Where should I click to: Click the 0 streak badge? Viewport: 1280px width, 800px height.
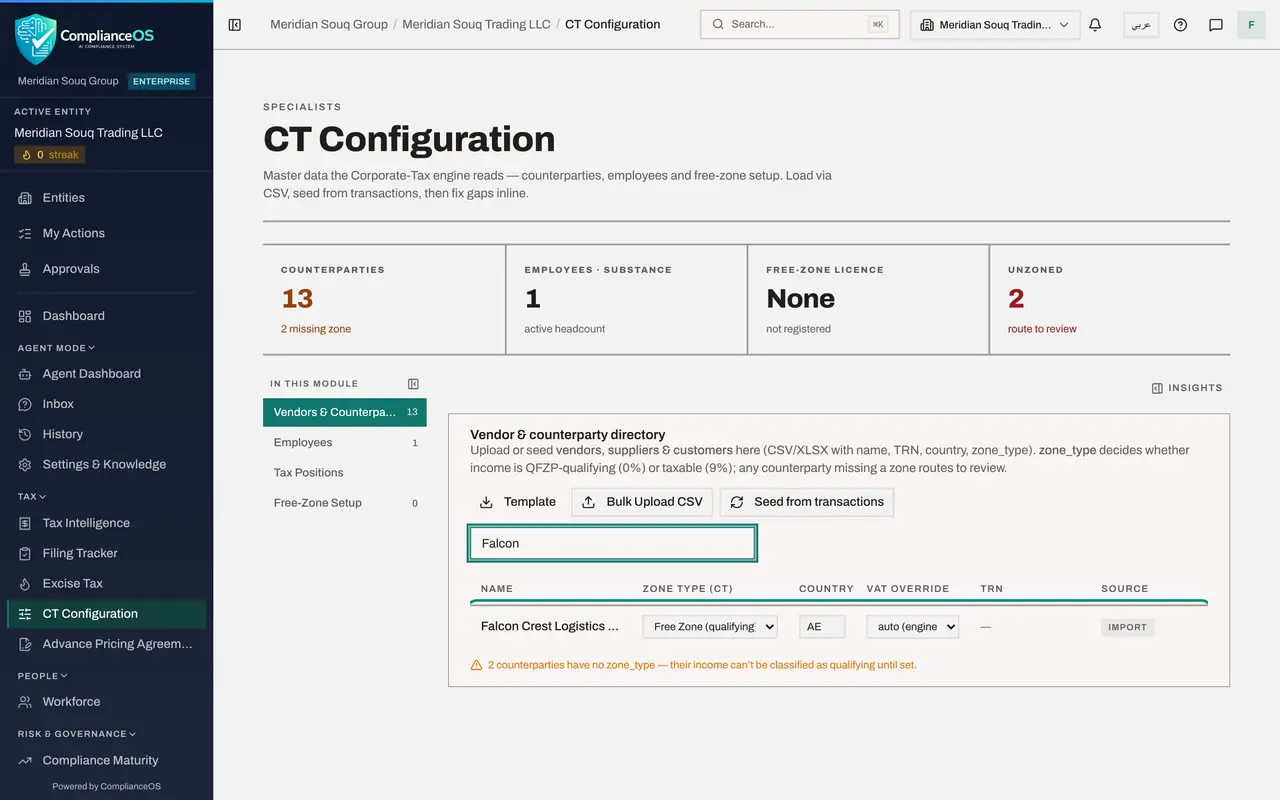tap(50, 155)
